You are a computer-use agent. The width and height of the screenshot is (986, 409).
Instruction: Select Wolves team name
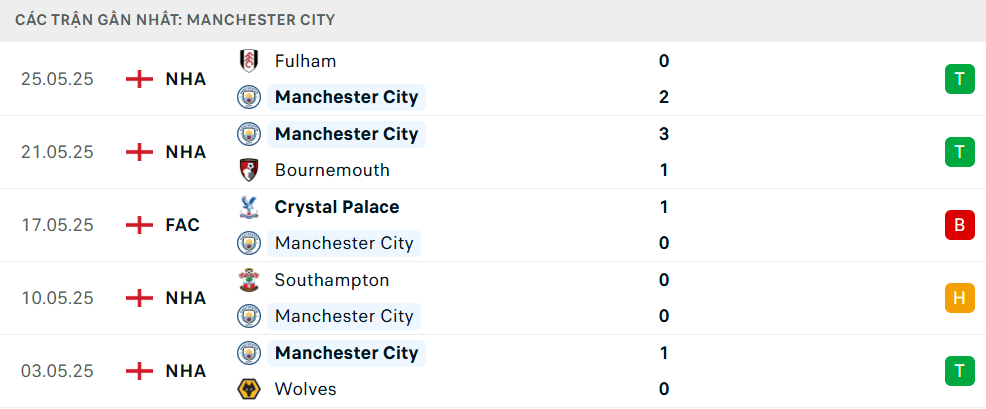(x=306, y=389)
